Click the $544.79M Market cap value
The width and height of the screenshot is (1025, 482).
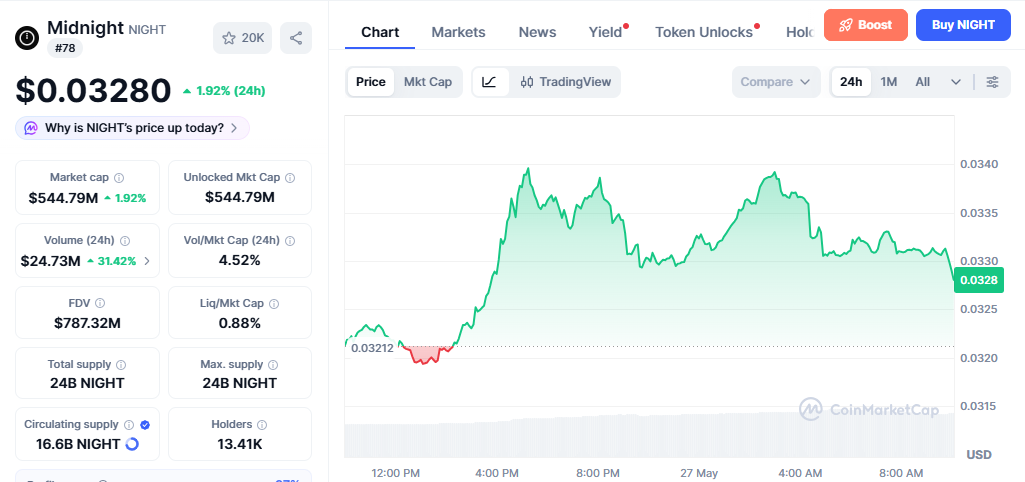coord(63,198)
